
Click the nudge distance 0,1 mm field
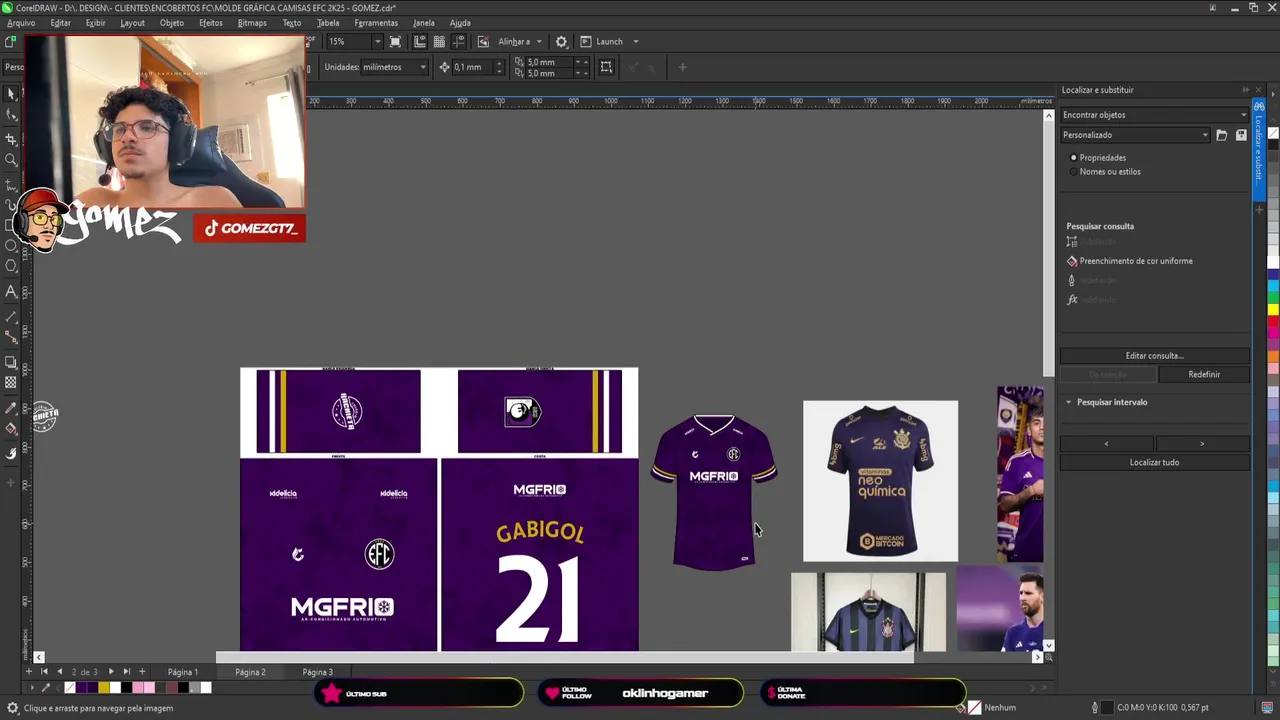click(475, 67)
